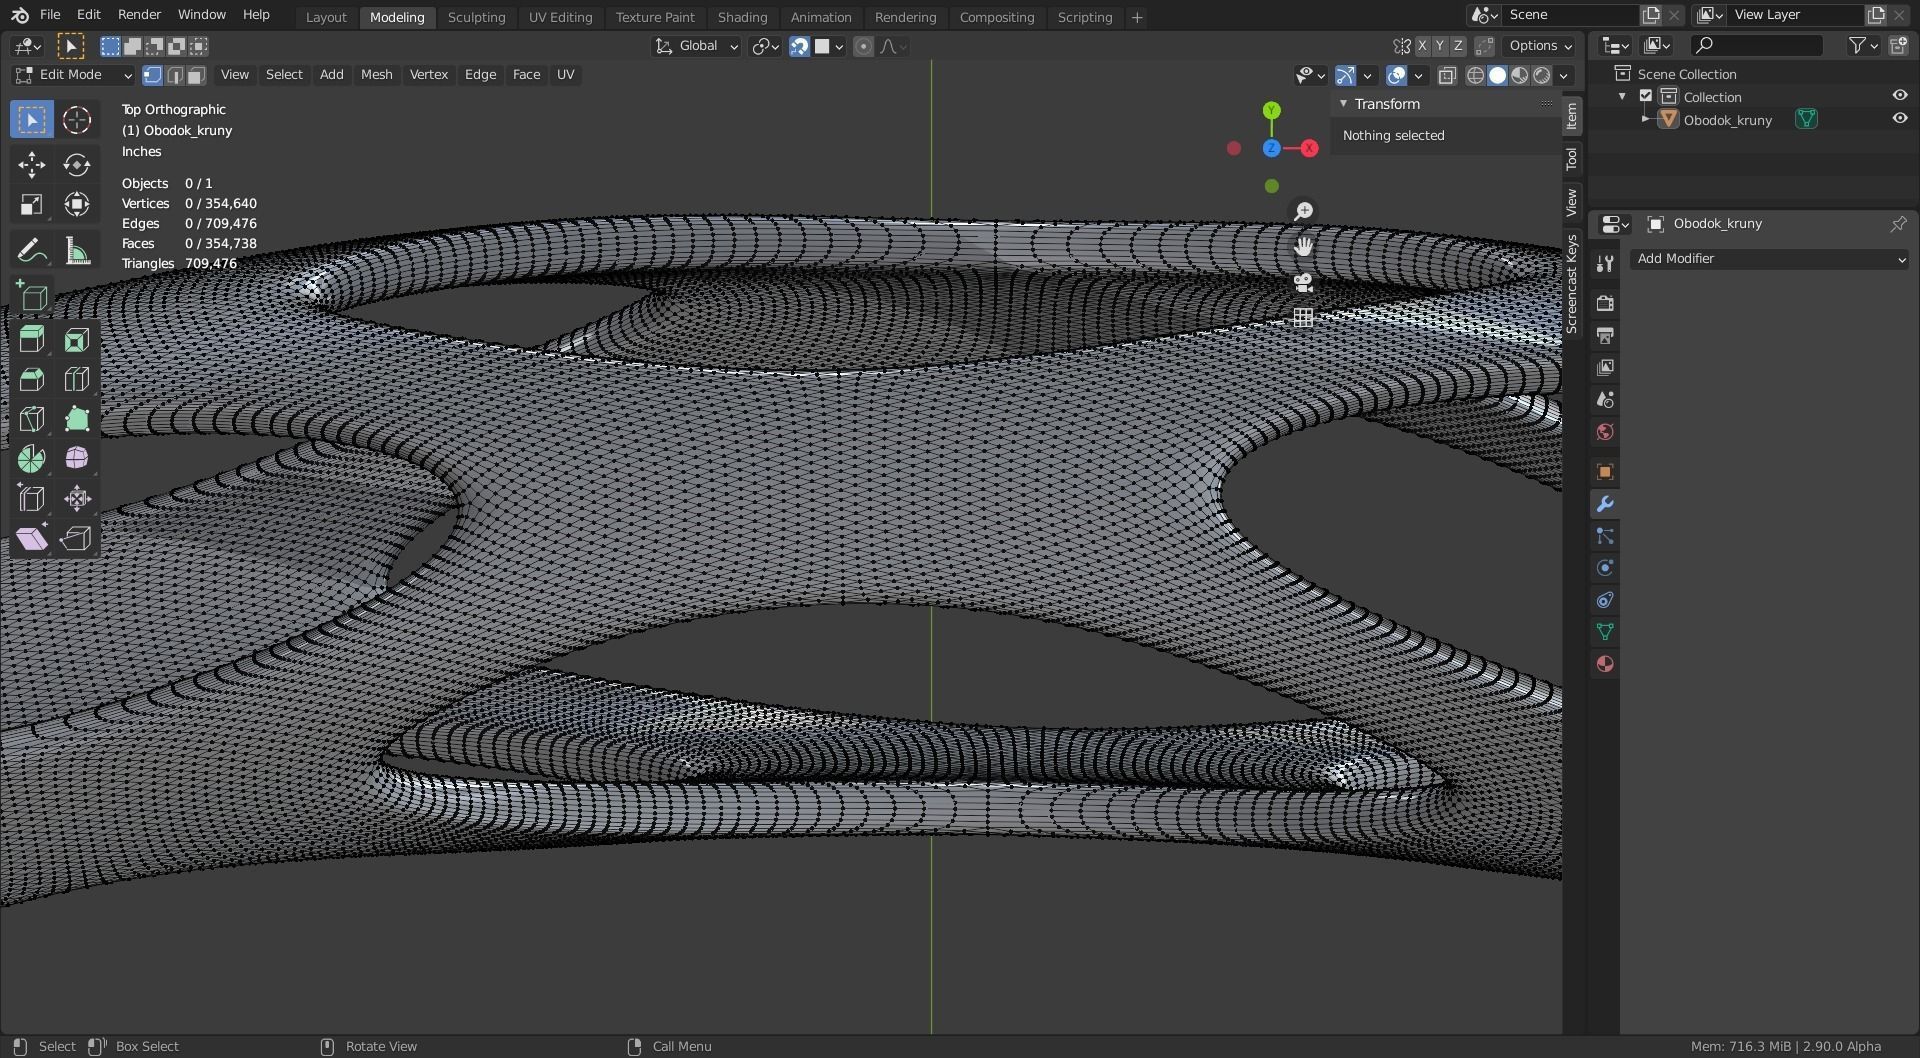The width and height of the screenshot is (1920, 1058).
Task: Click the pan hand viewport icon
Action: click(x=1303, y=247)
